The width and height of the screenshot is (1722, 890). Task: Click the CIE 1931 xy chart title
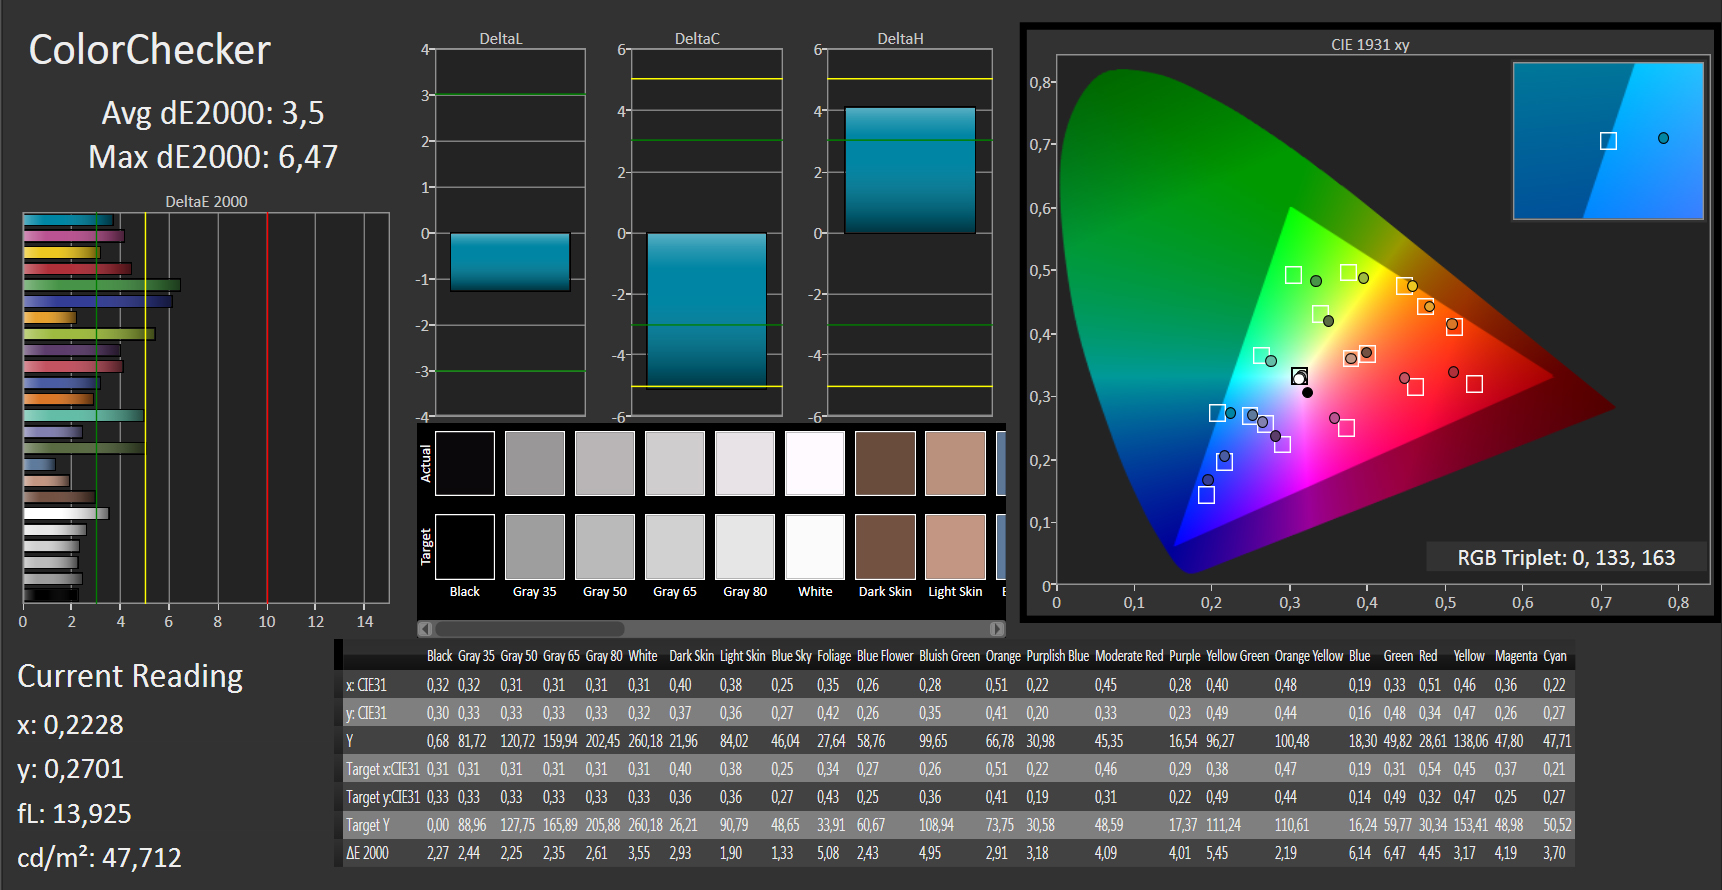(1370, 44)
